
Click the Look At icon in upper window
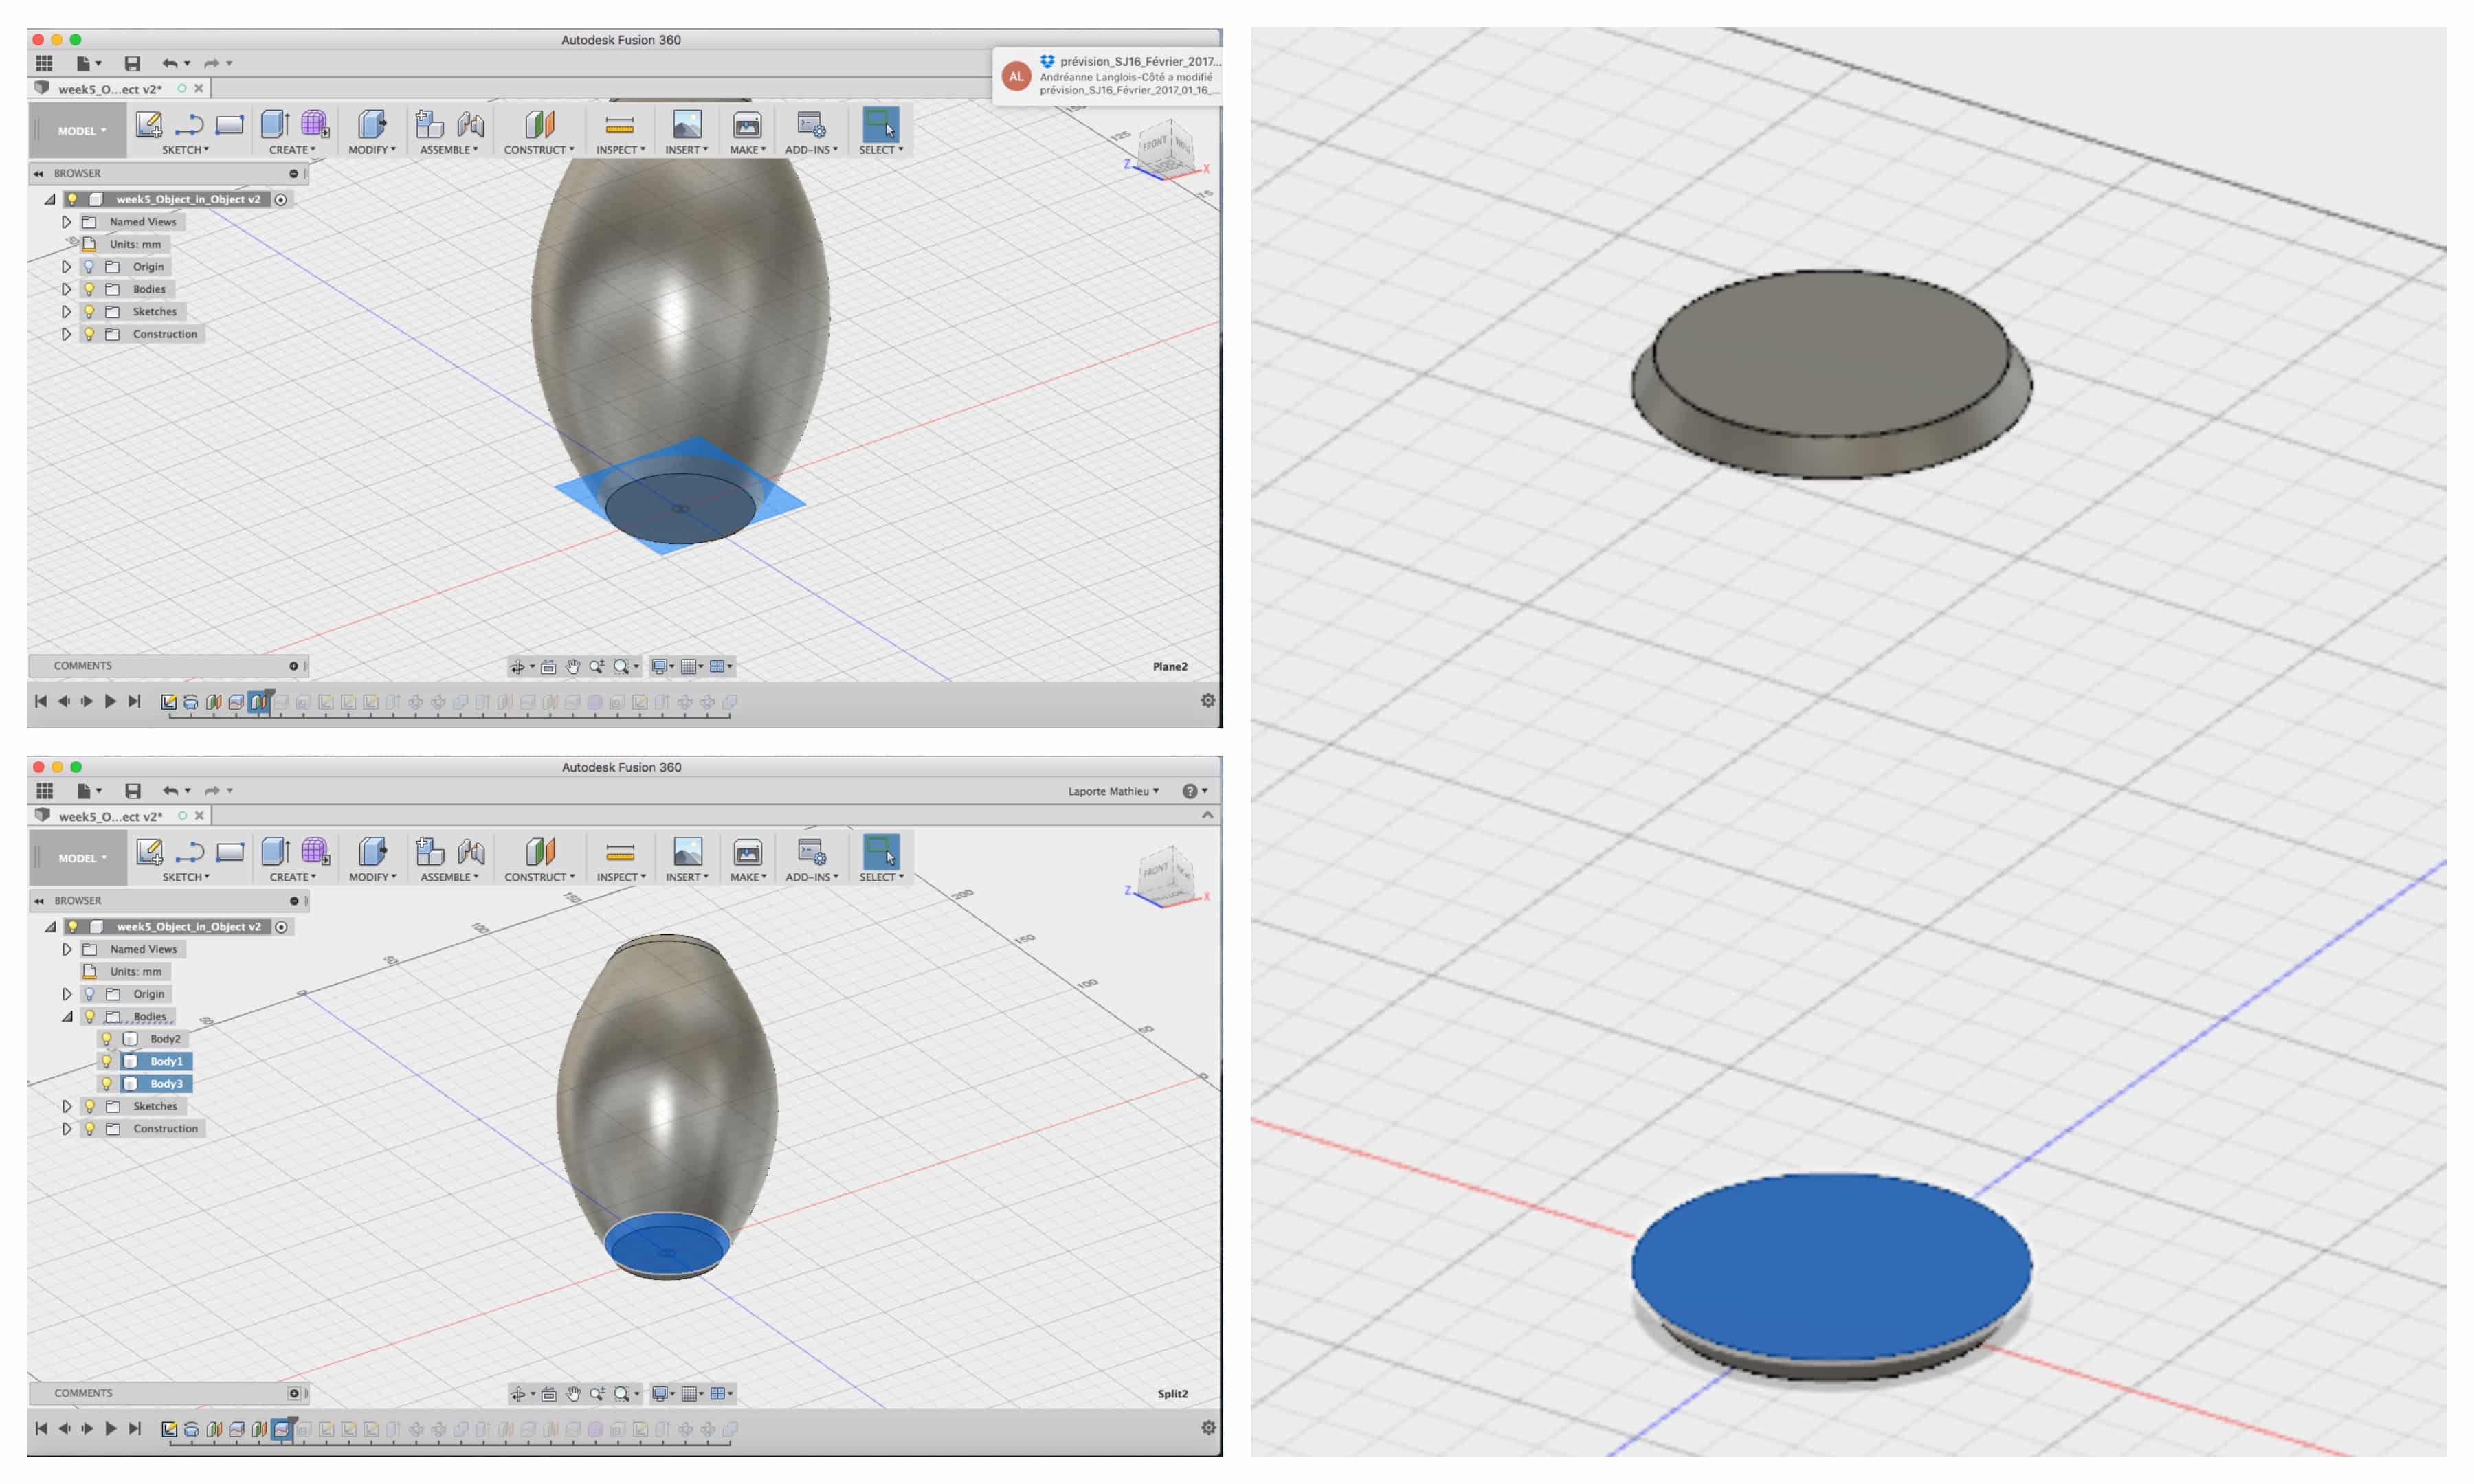(548, 666)
